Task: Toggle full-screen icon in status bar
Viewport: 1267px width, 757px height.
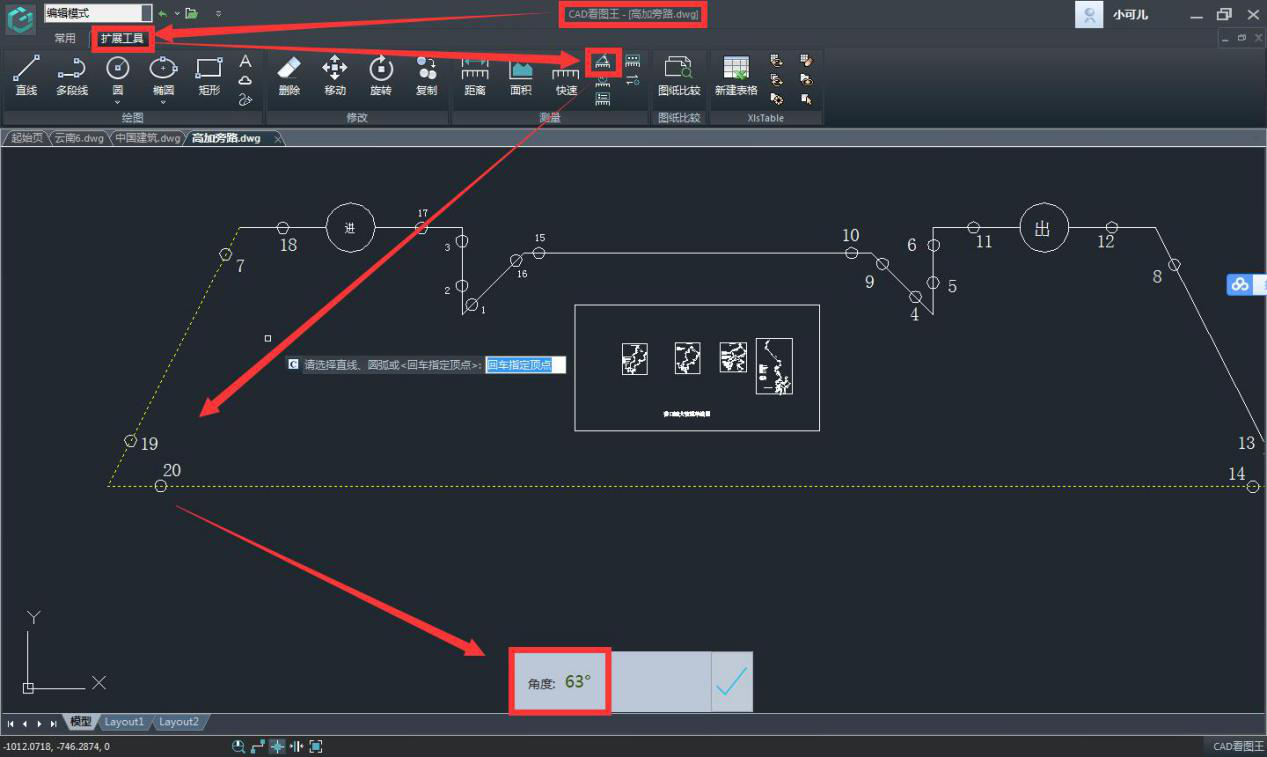Action: point(316,747)
